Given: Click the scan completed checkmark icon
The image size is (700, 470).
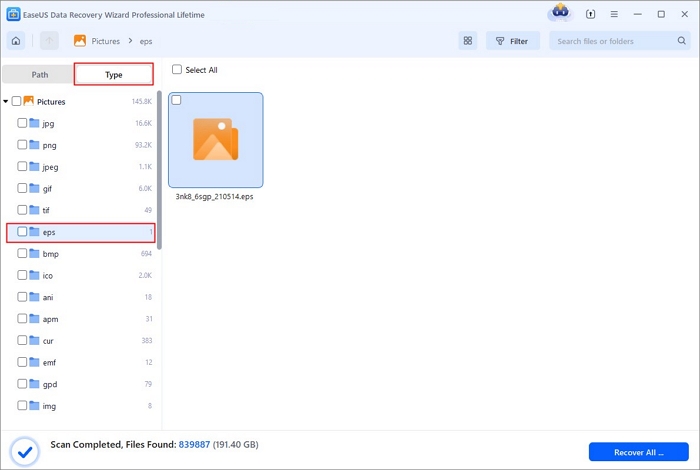Looking at the screenshot, I should pyautogui.click(x=22, y=450).
